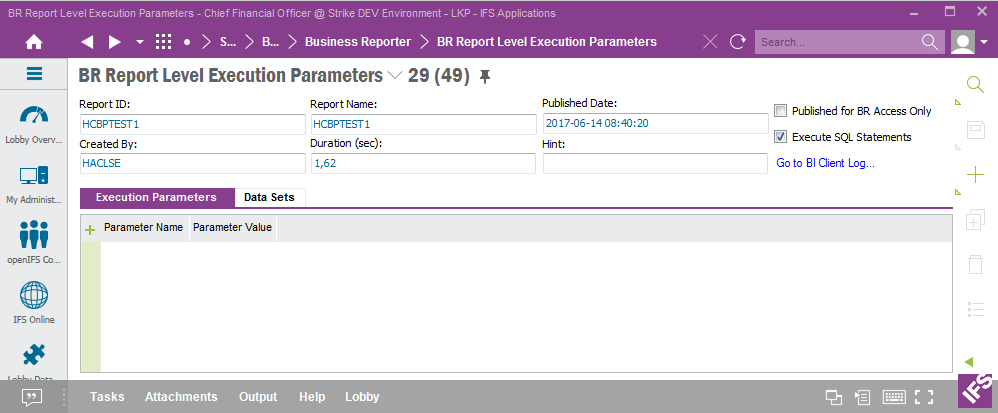Click the green Search icon in right toolbar
The height and width of the screenshot is (413, 998).
click(975, 85)
